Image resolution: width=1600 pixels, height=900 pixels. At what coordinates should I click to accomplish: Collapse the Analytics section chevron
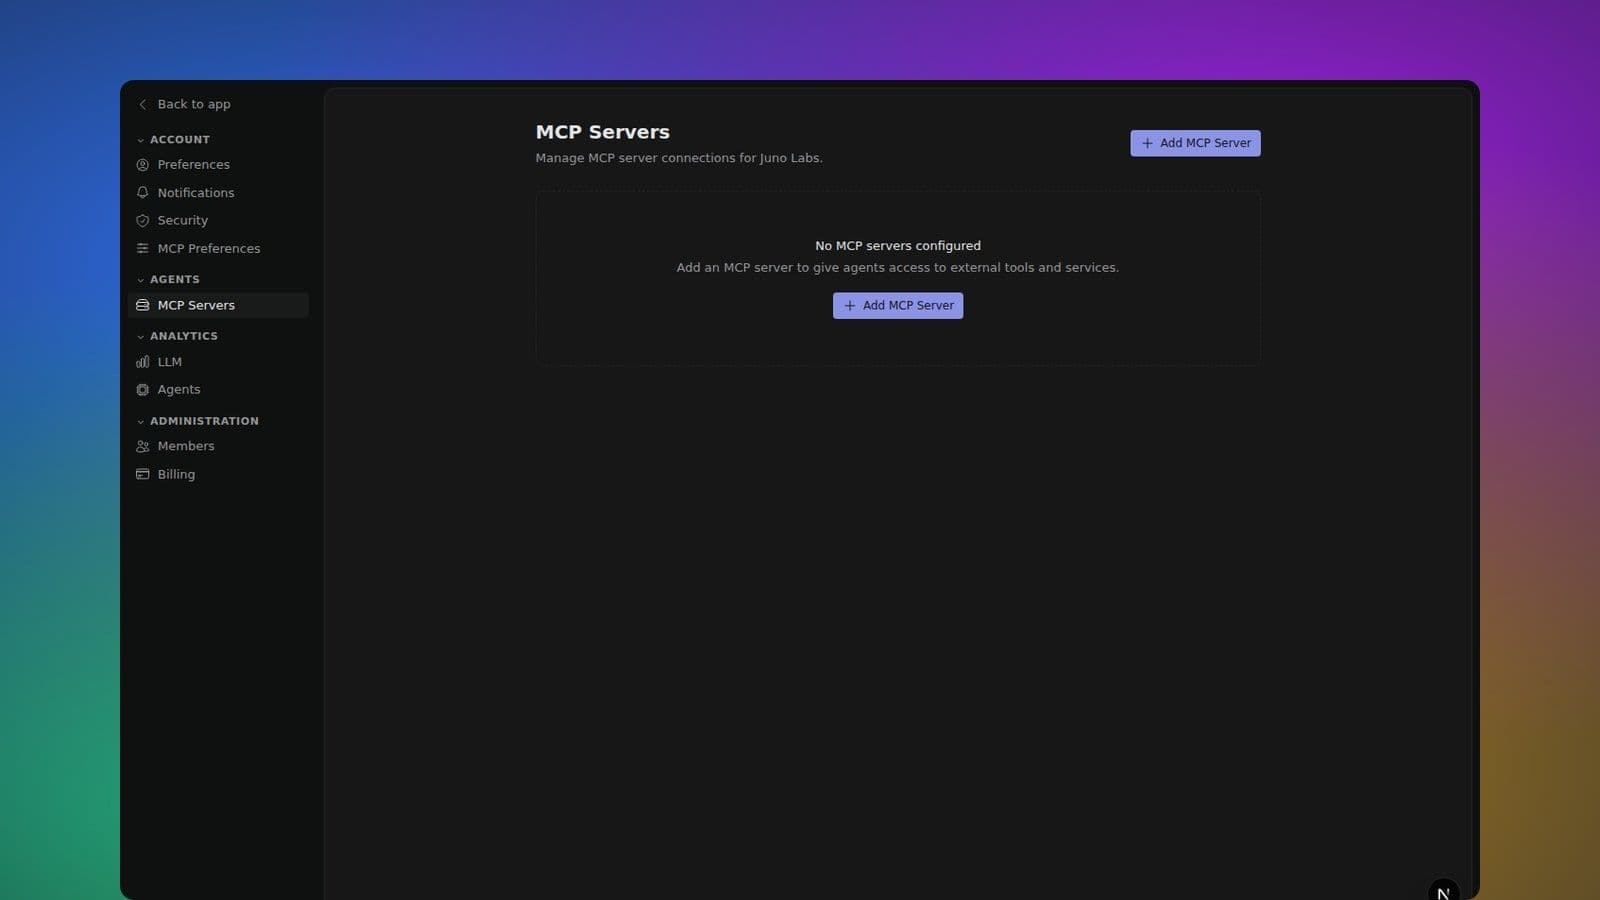[141, 337]
